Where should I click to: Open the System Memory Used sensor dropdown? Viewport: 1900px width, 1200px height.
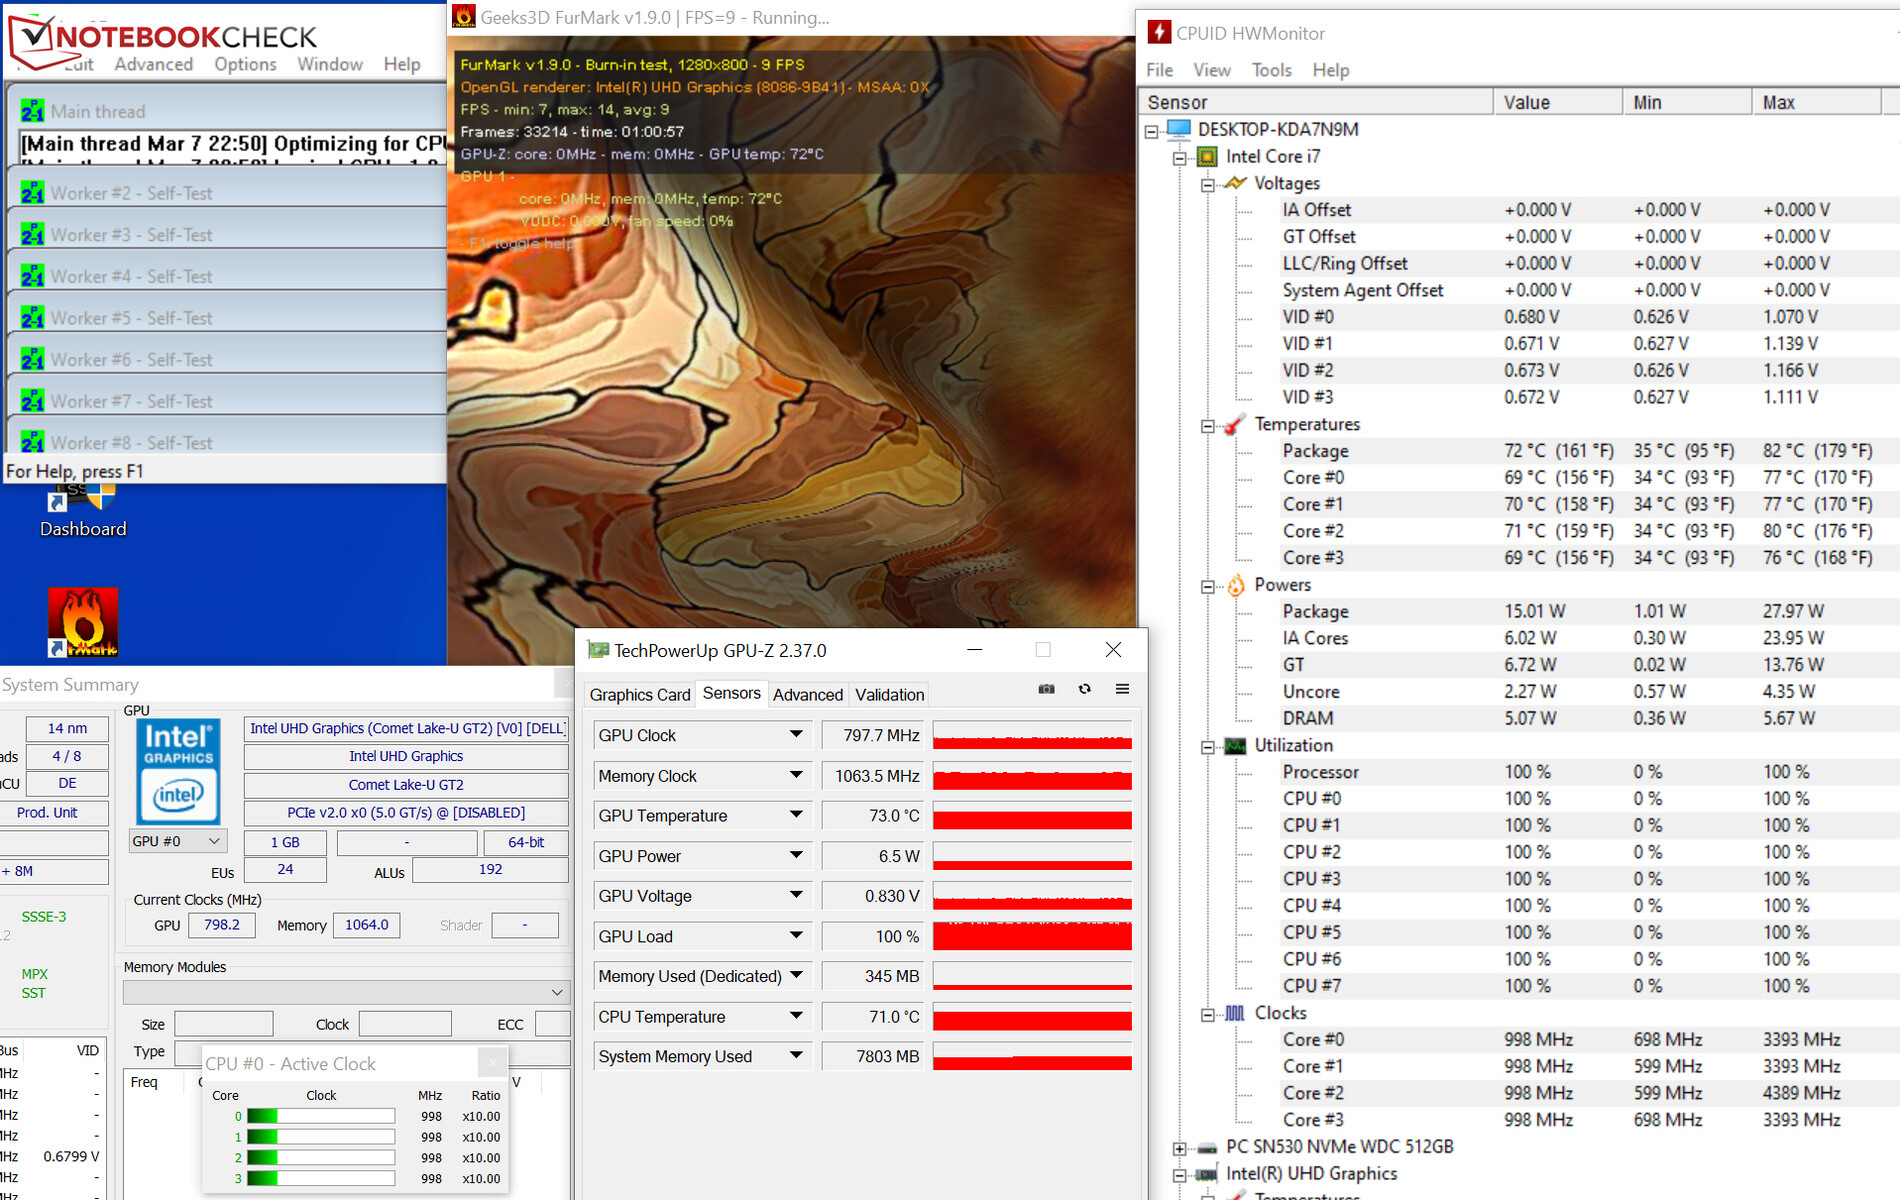[x=796, y=1056]
